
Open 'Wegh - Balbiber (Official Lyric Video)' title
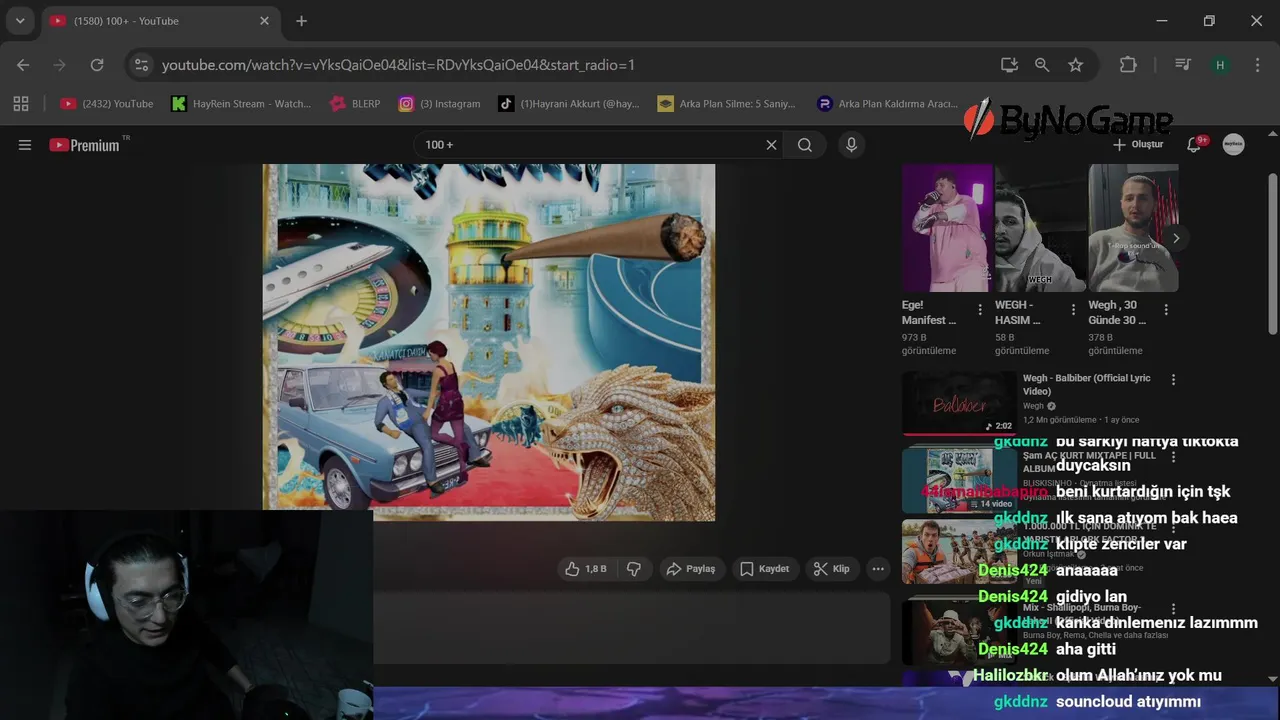tap(1087, 385)
